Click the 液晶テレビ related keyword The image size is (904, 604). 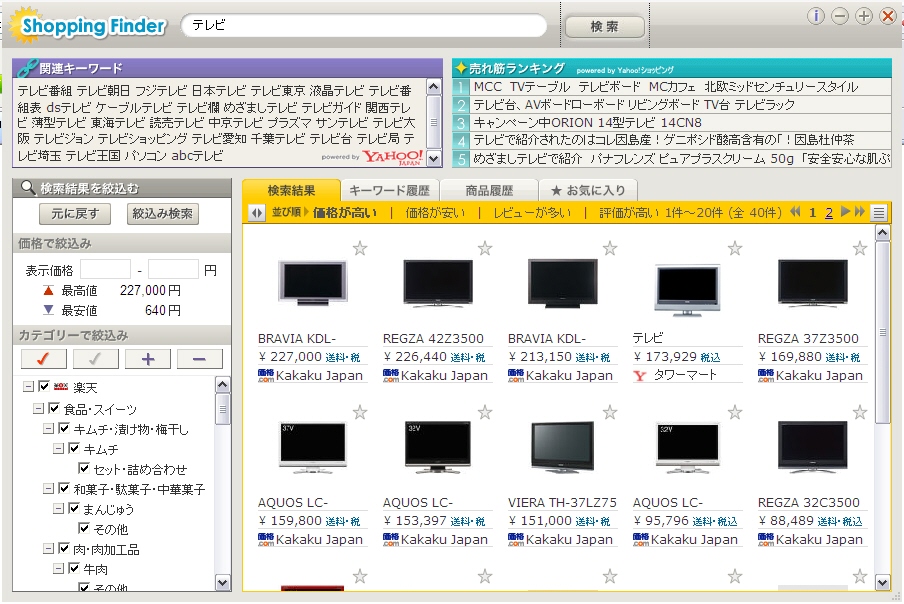pyautogui.click(x=336, y=90)
